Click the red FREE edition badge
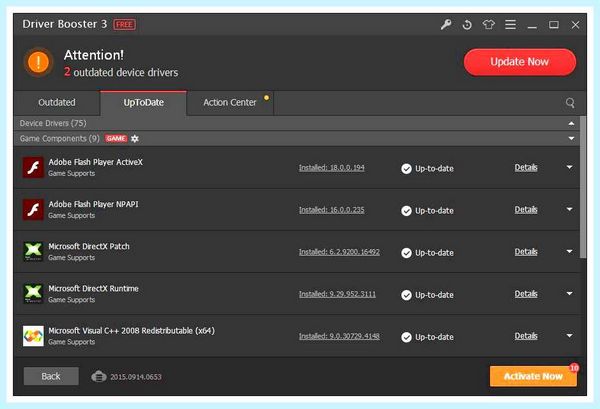This screenshot has height=409, width=600. click(124, 25)
